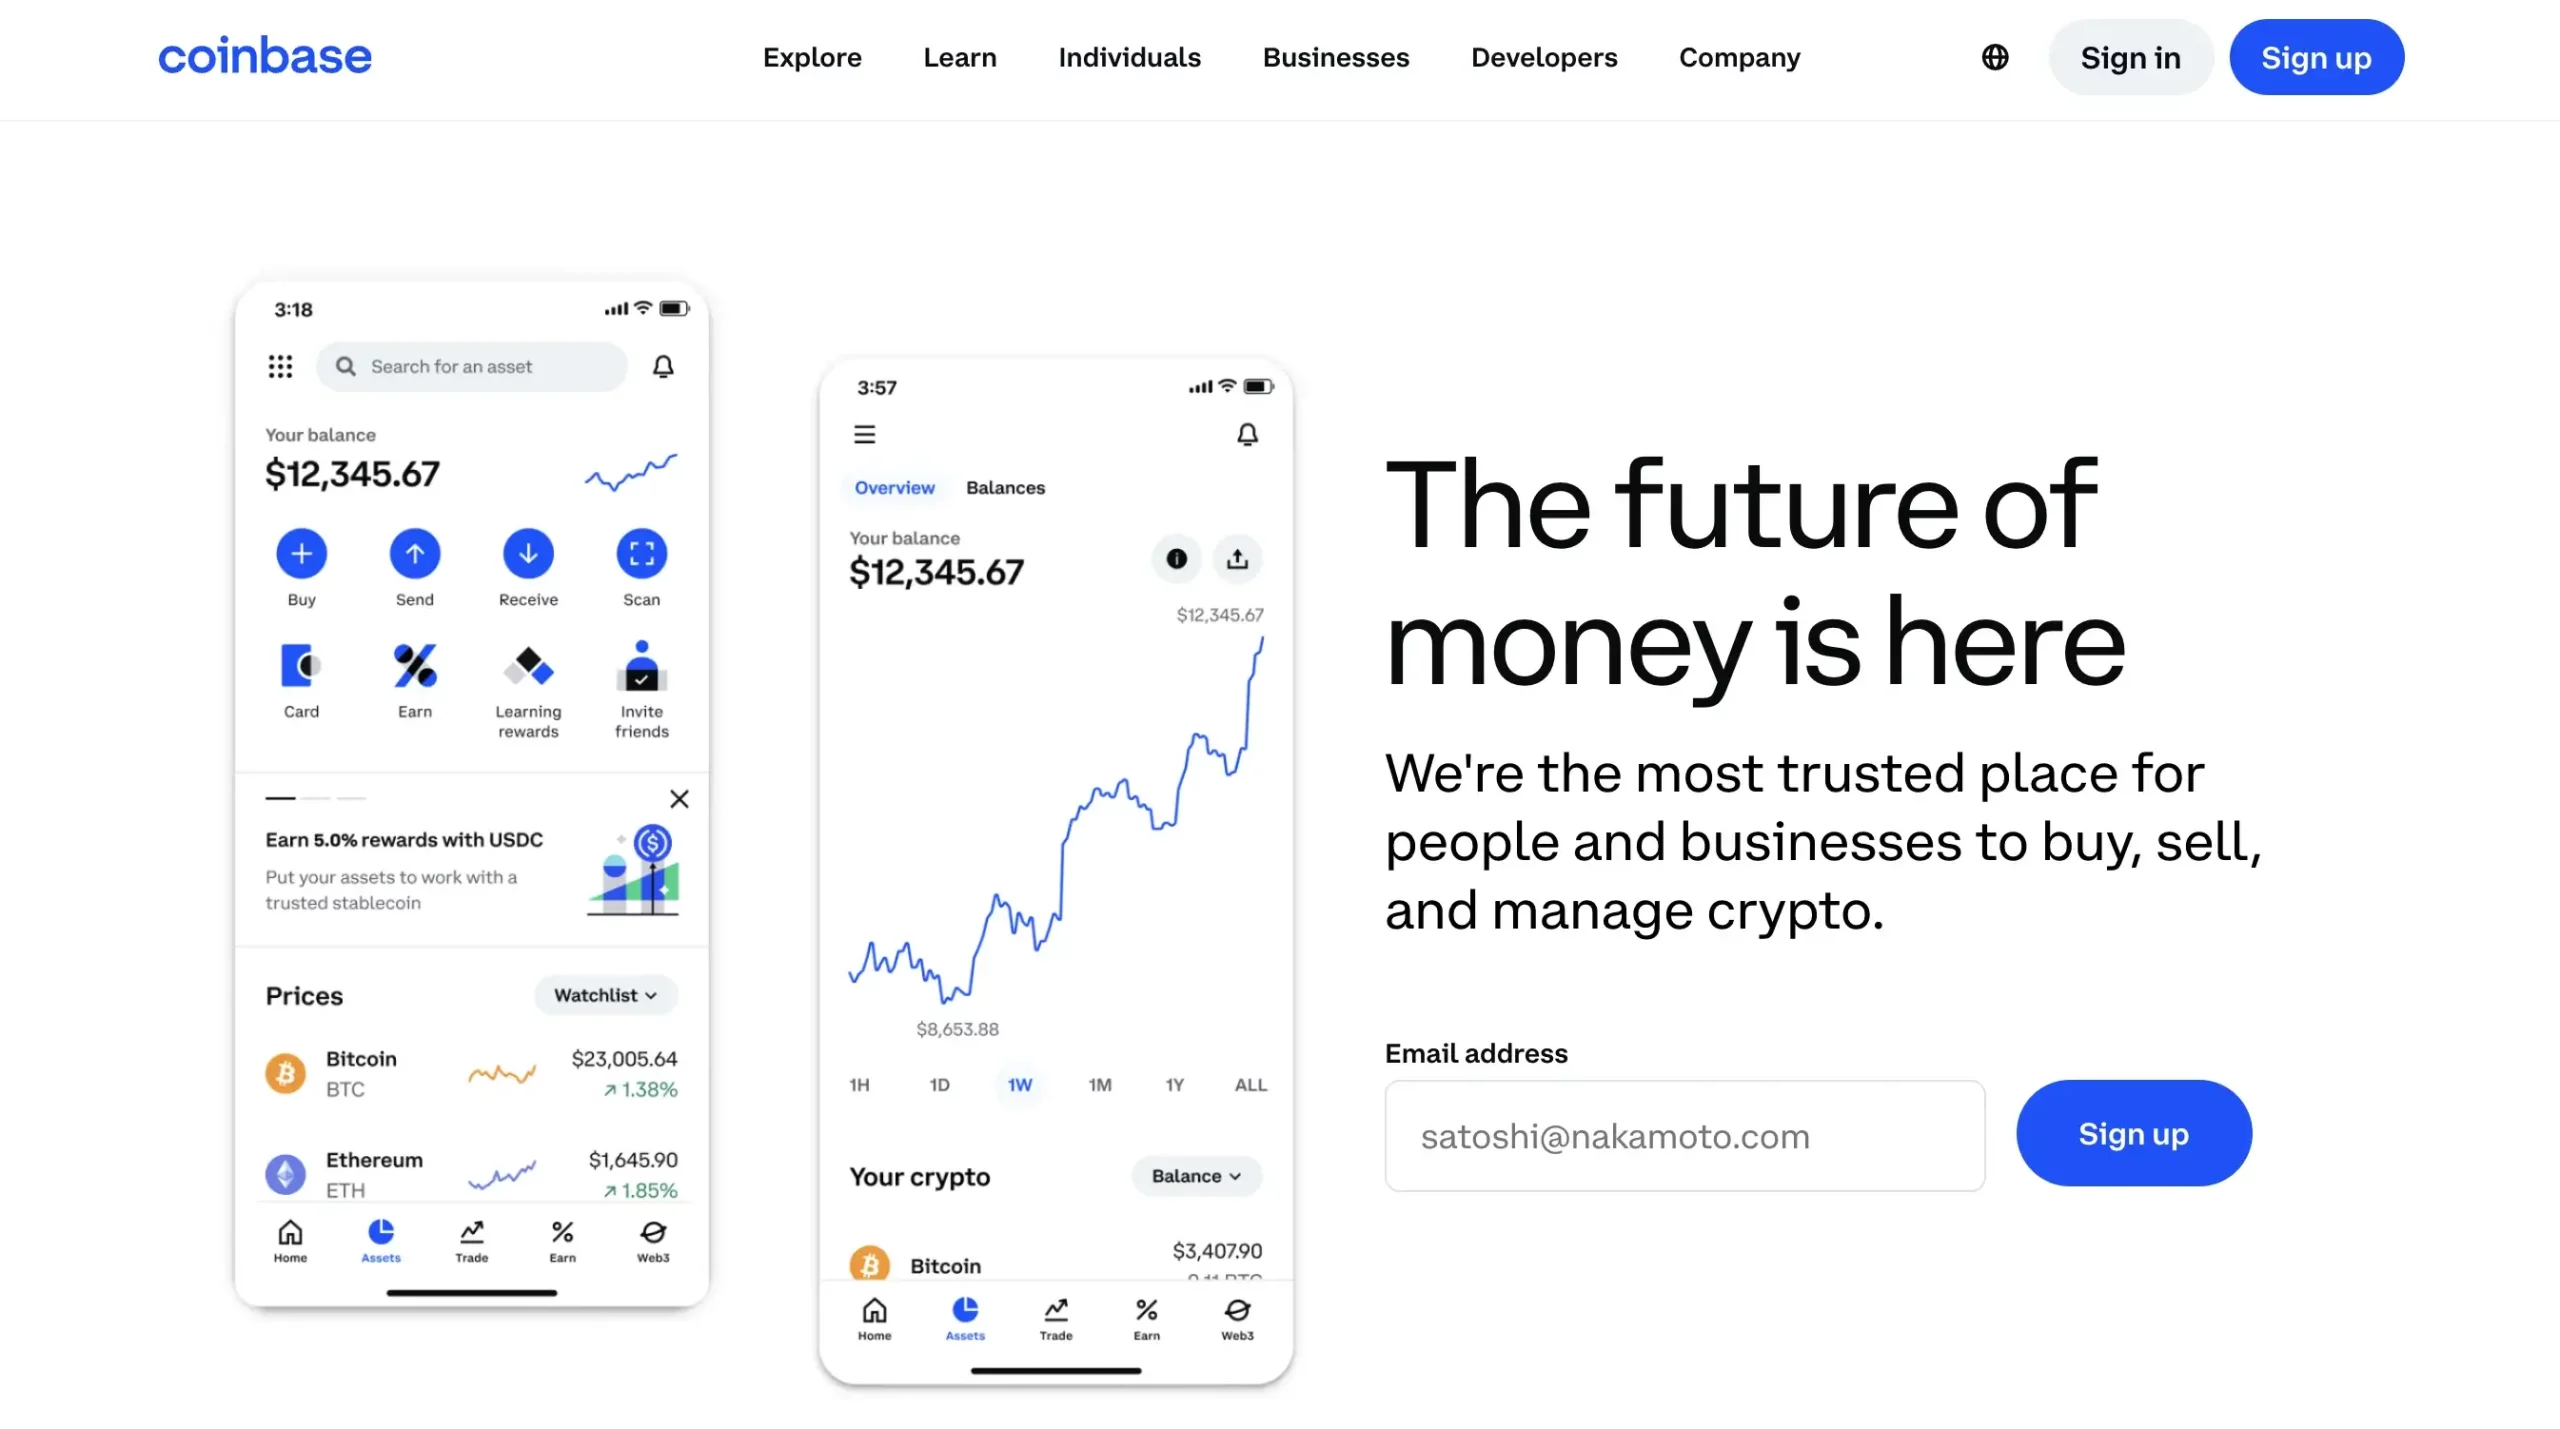The height and width of the screenshot is (1429, 2560).
Task: Toggle the 1D chart time range
Action: tap(937, 1084)
